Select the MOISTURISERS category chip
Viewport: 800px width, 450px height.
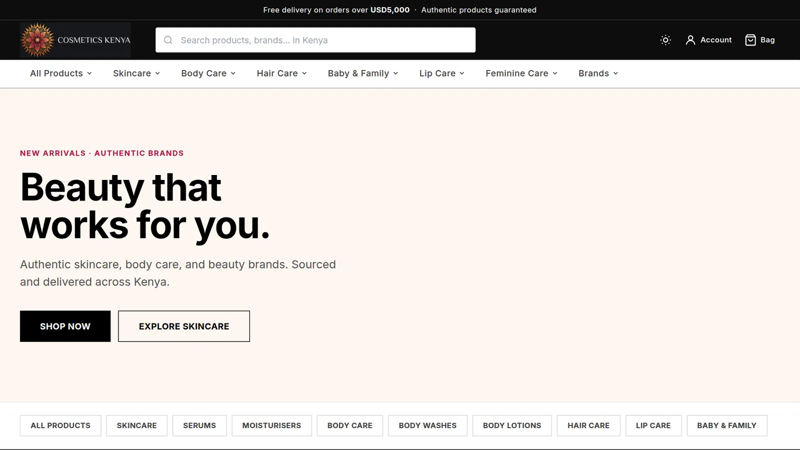point(271,426)
